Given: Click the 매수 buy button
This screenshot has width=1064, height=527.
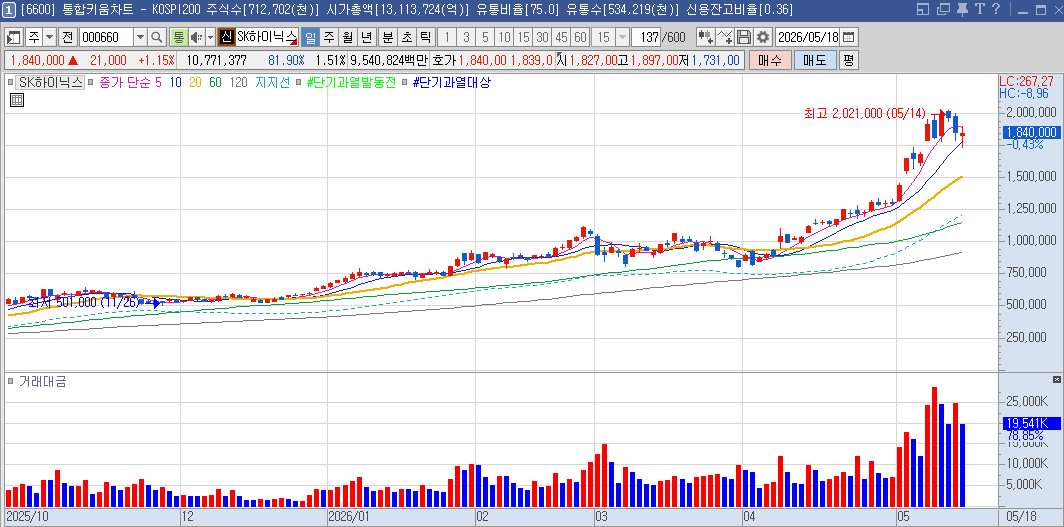Looking at the screenshot, I should point(770,60).
